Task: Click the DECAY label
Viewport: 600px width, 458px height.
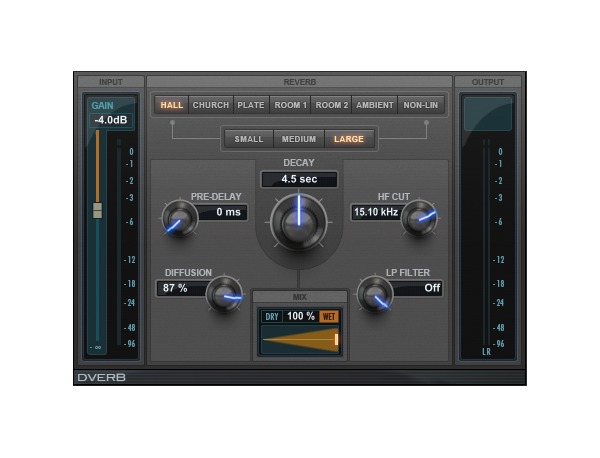Action: tap(299, 163)
